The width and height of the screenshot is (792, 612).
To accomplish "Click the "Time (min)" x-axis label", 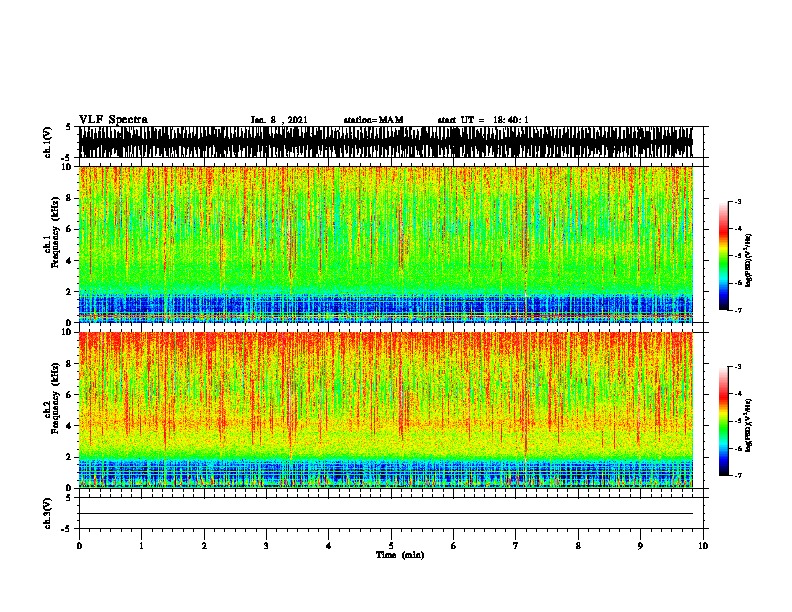I will click(400, 555).
